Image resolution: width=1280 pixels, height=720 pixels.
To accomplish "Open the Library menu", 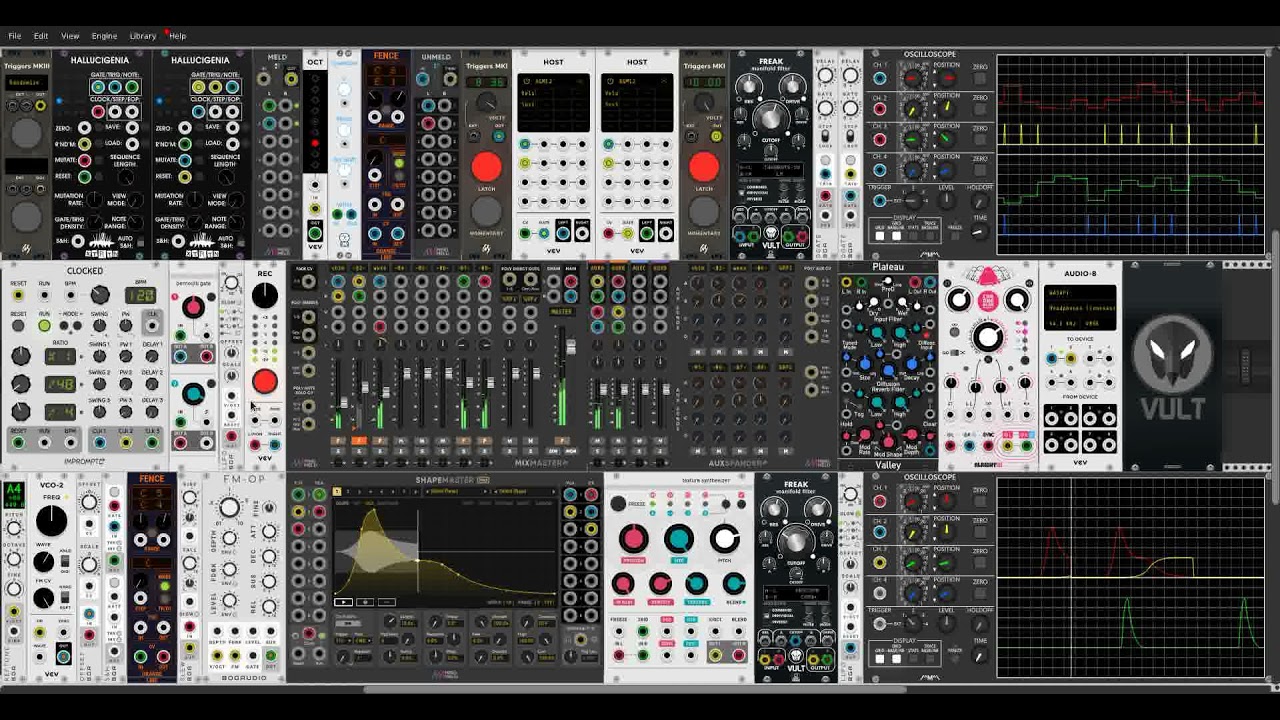I will coord(143,36).
